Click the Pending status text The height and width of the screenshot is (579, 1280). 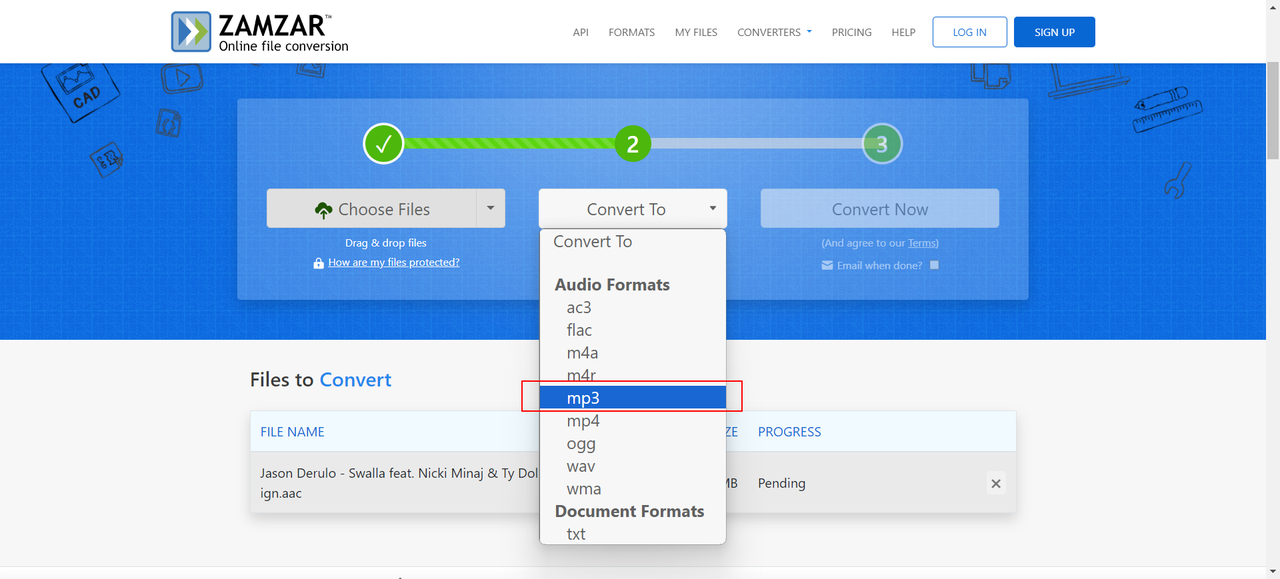tap(781, 483)
